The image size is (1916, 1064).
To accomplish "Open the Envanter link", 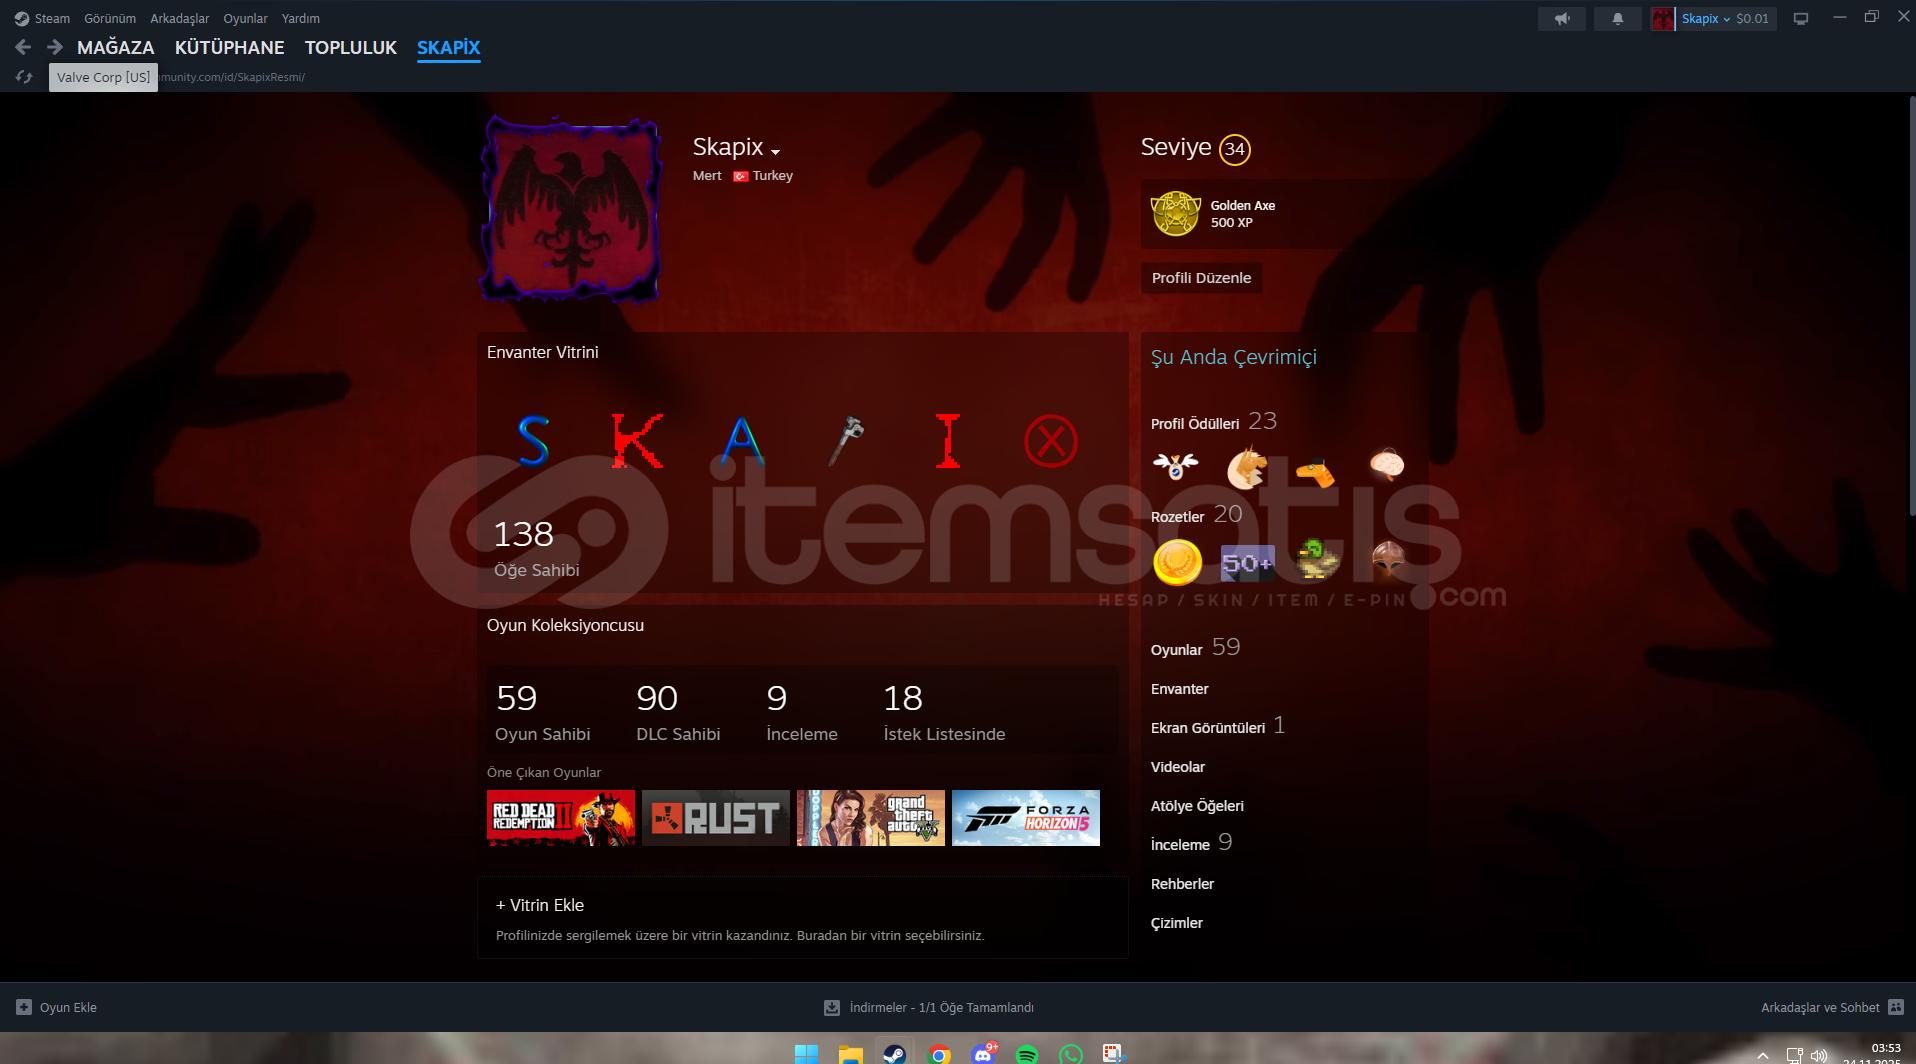I will [1179, 689].
